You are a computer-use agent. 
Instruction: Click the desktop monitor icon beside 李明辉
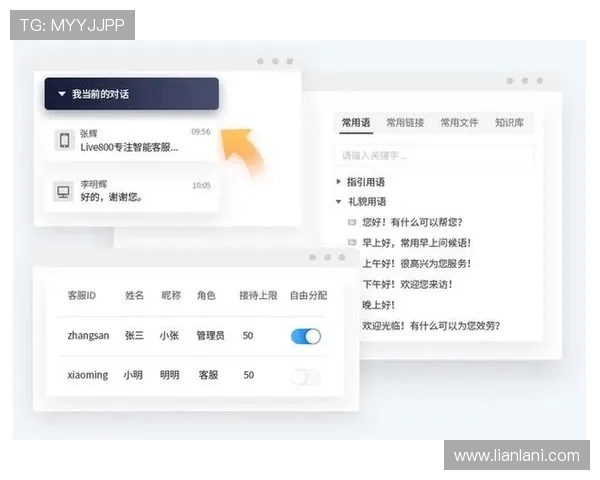tap(63, 191)
